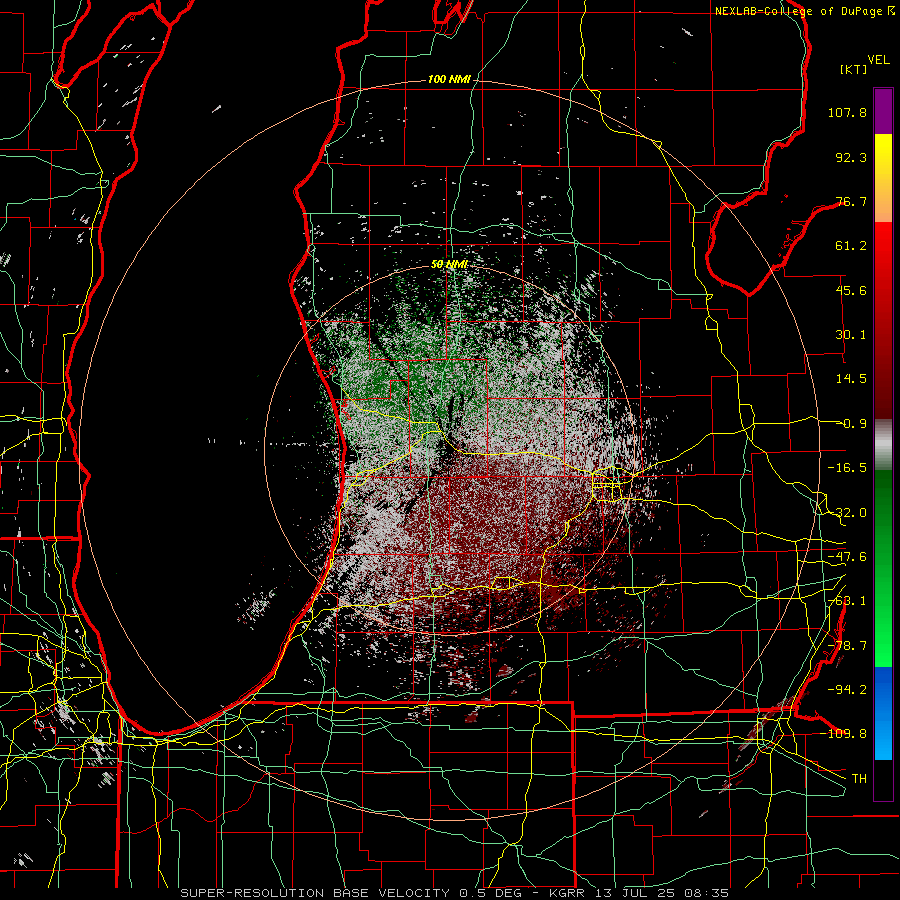Select the 14.5 legend value
This screenshot has width=900, height=900.
[x=851, y=379]
